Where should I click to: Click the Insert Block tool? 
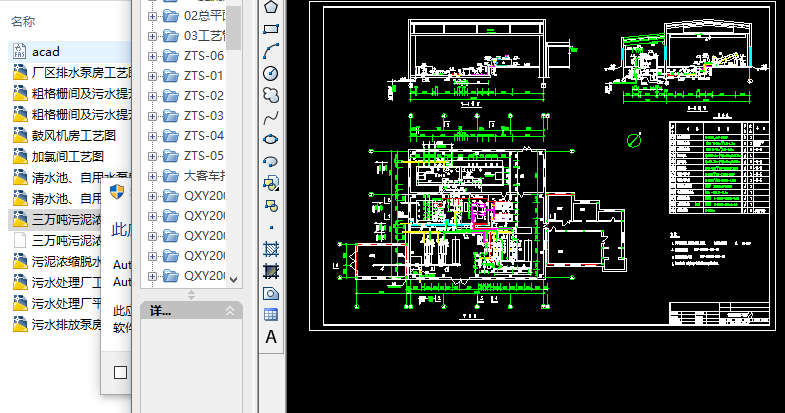271,183
